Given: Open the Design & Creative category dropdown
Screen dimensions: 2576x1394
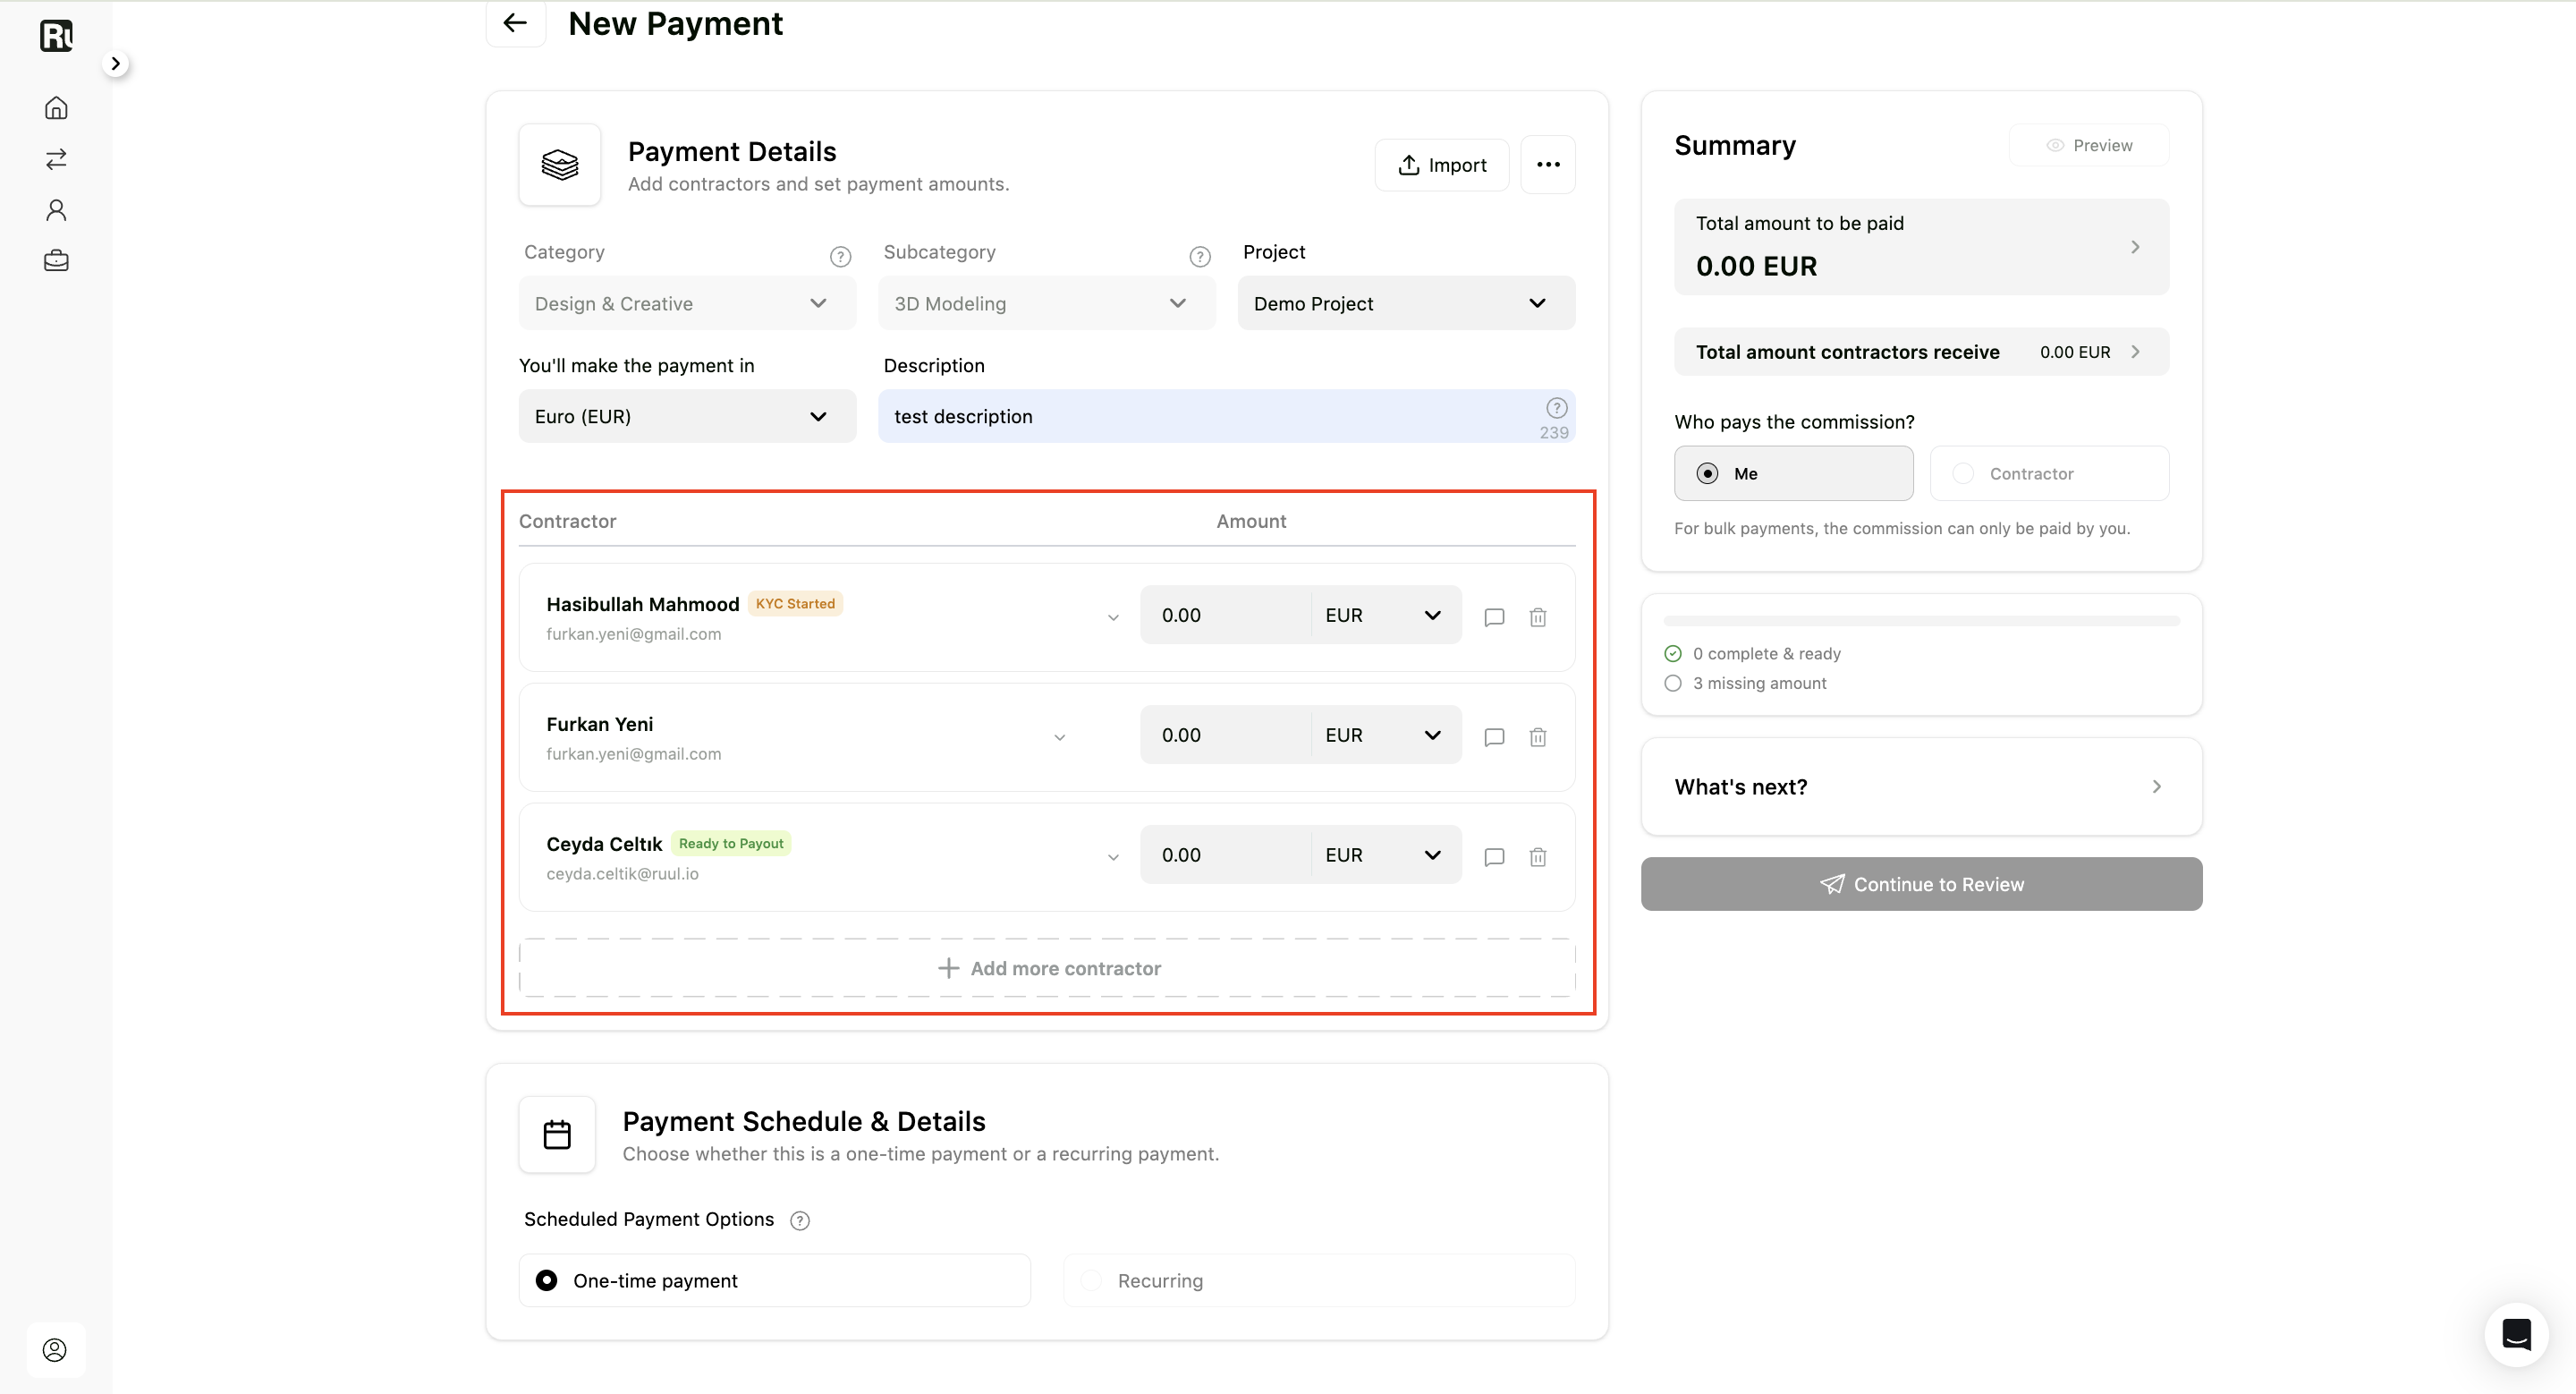Looking at the screenshot, I should click(x=687, y=303).
